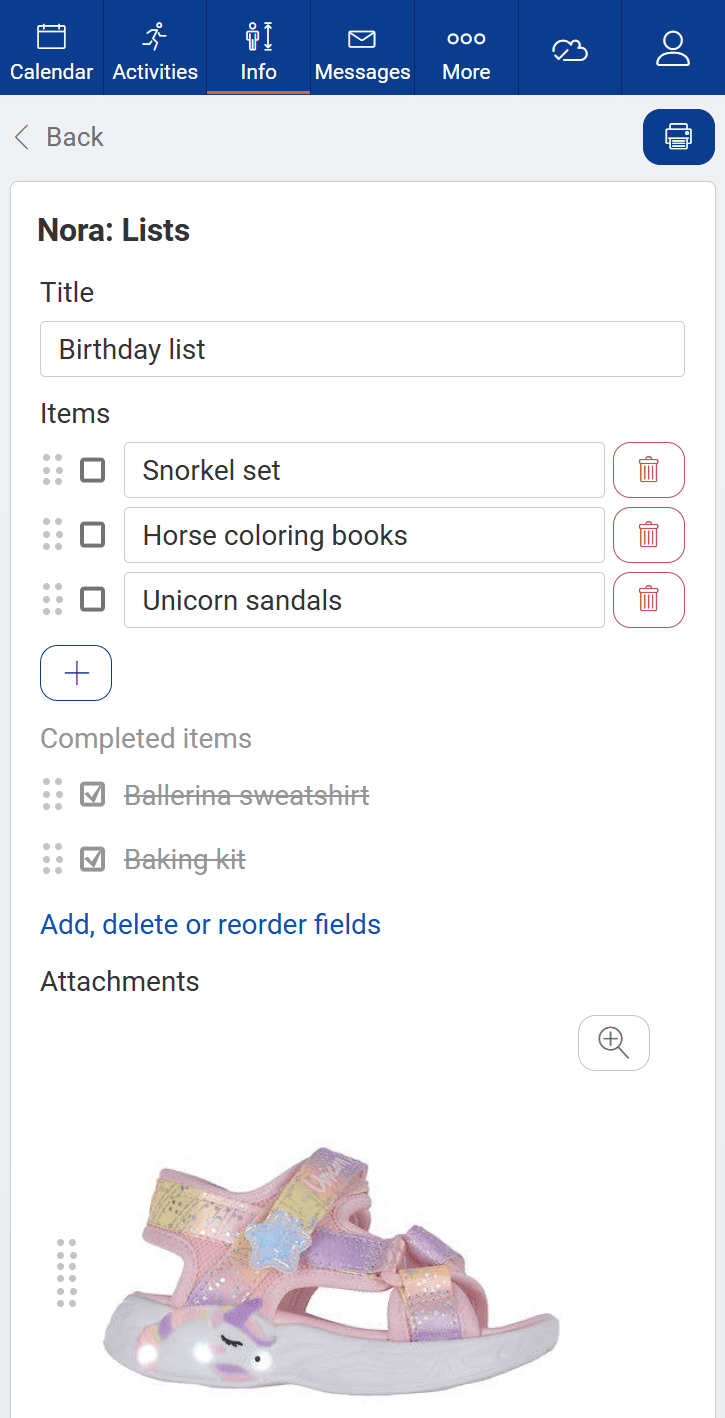Check the Snorkel set checkbox
Screen dimensions: 725x1418
pyautogui.click(x=92, y=470)
